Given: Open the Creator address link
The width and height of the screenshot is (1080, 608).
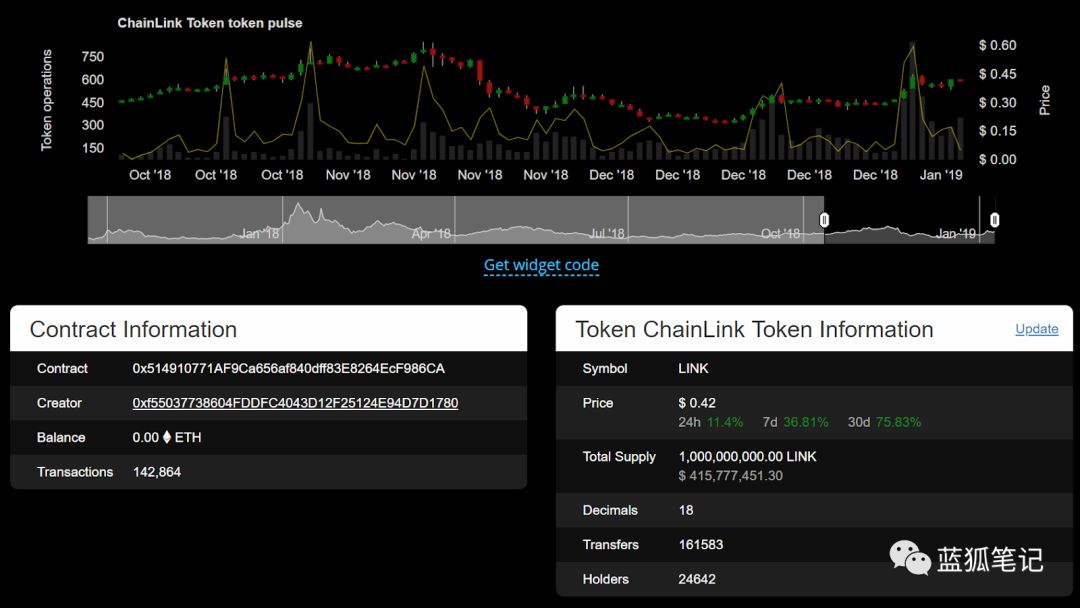Looking at the screenshot, I should click(295, 403).
